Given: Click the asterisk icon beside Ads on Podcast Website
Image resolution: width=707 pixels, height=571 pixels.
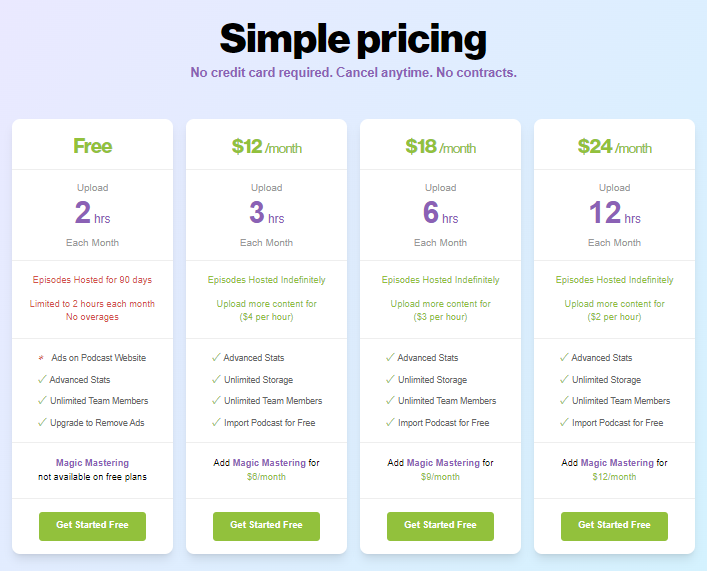Looking at the screenshot, I should tap(42, 358).
